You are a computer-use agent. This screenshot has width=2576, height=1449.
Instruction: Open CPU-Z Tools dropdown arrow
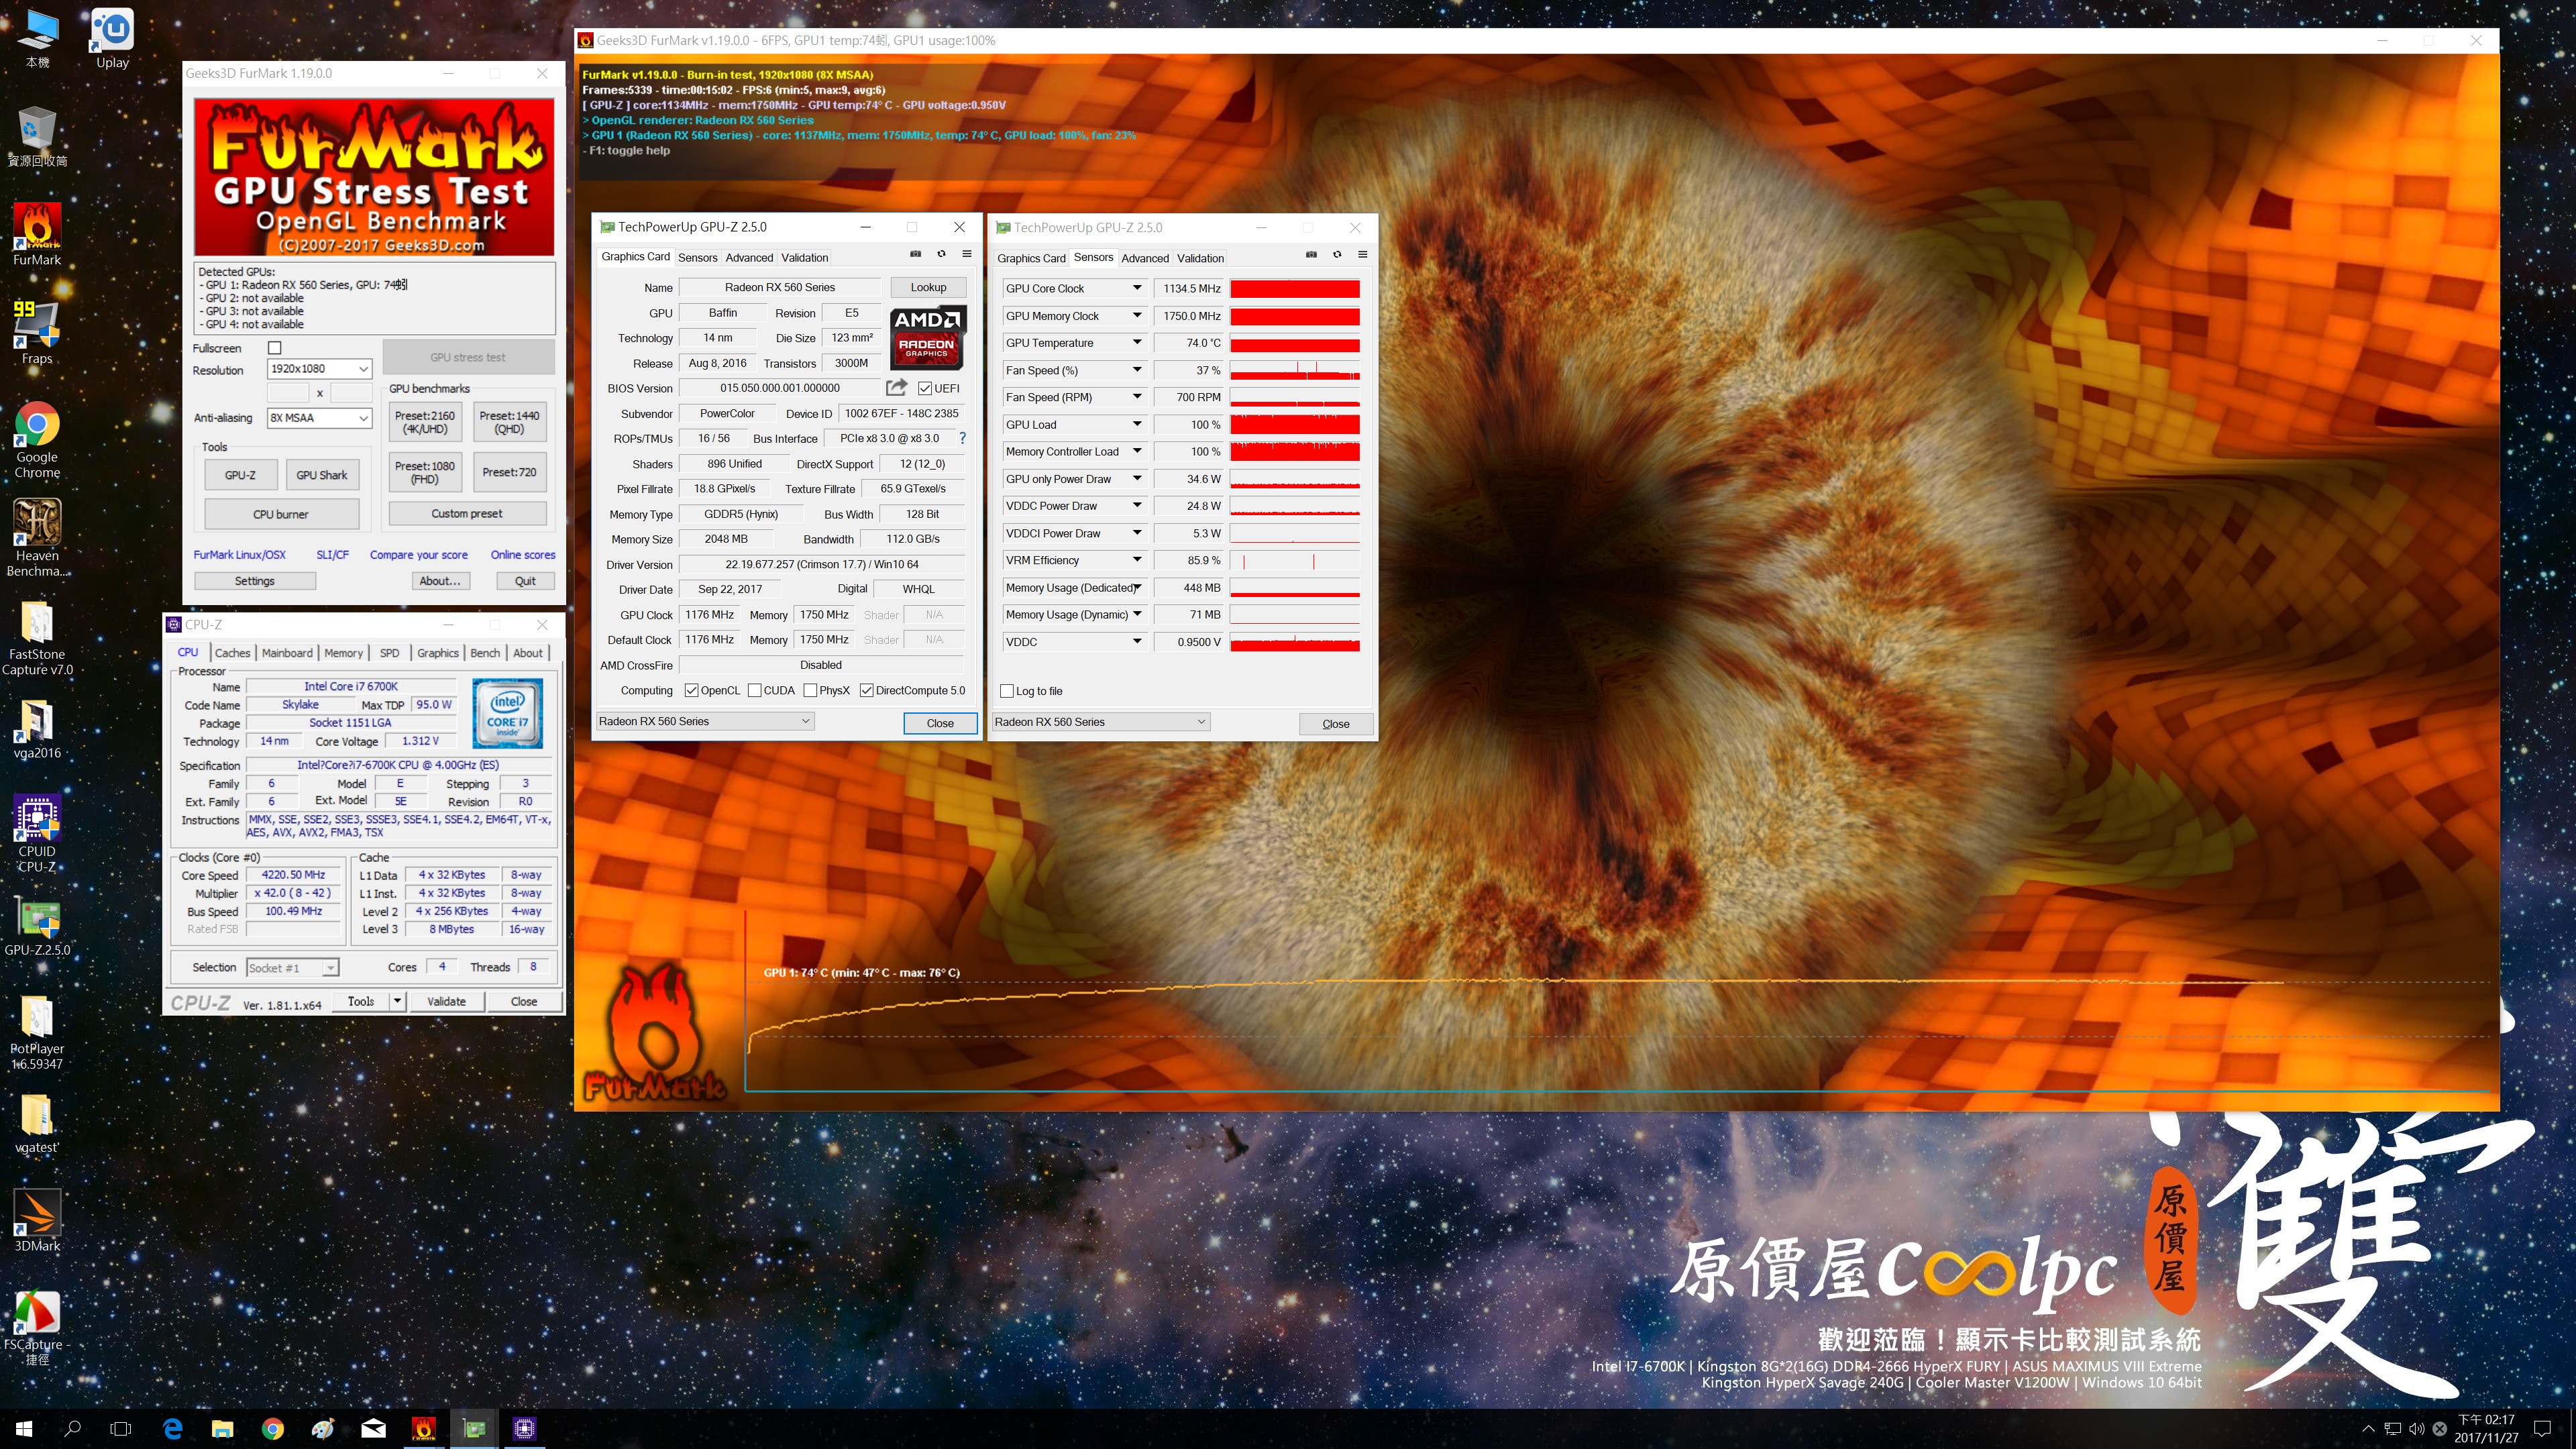point(397,1001)
